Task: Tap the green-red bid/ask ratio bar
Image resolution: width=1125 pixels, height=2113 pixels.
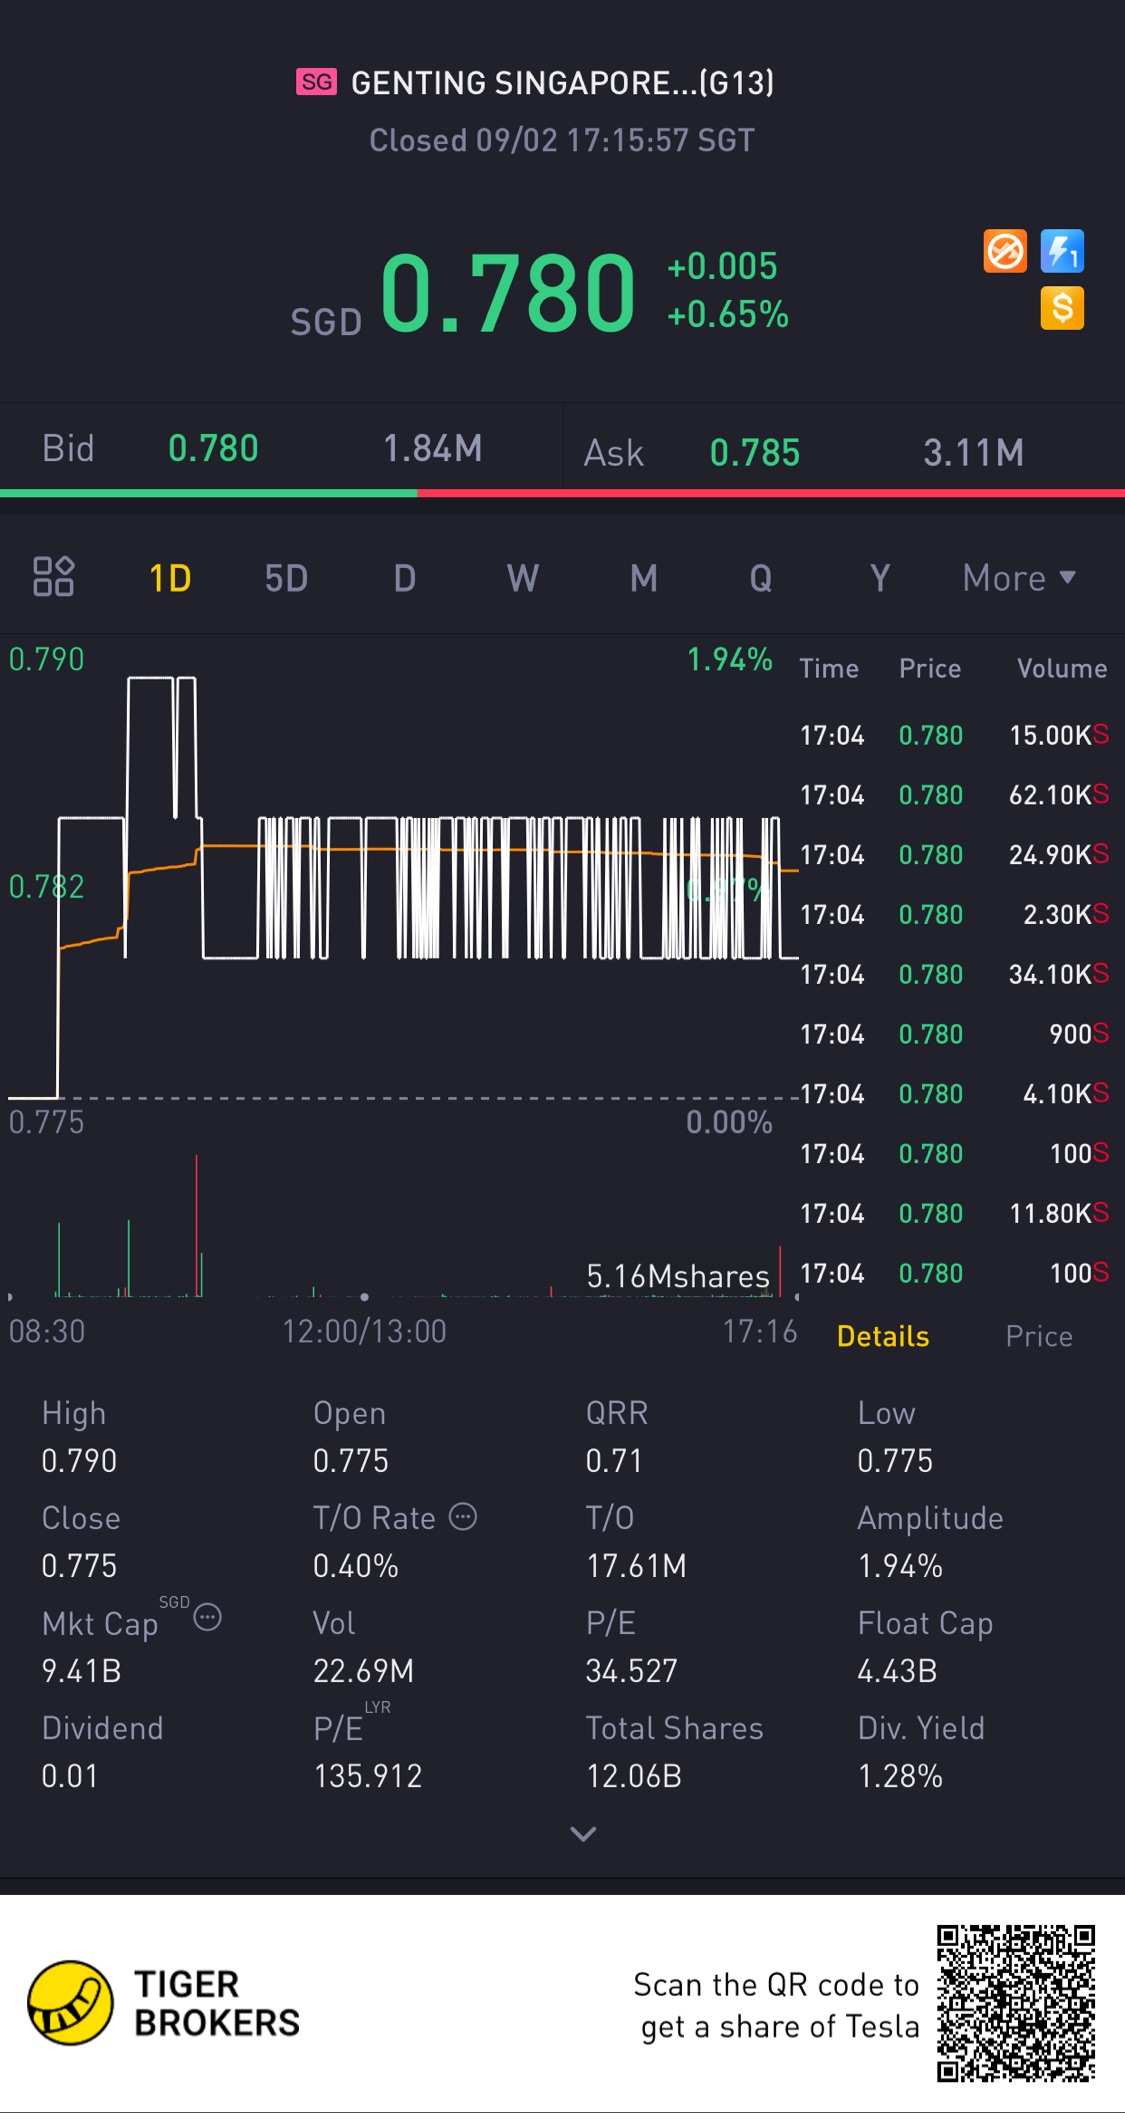Action: (x=562, y=493)
